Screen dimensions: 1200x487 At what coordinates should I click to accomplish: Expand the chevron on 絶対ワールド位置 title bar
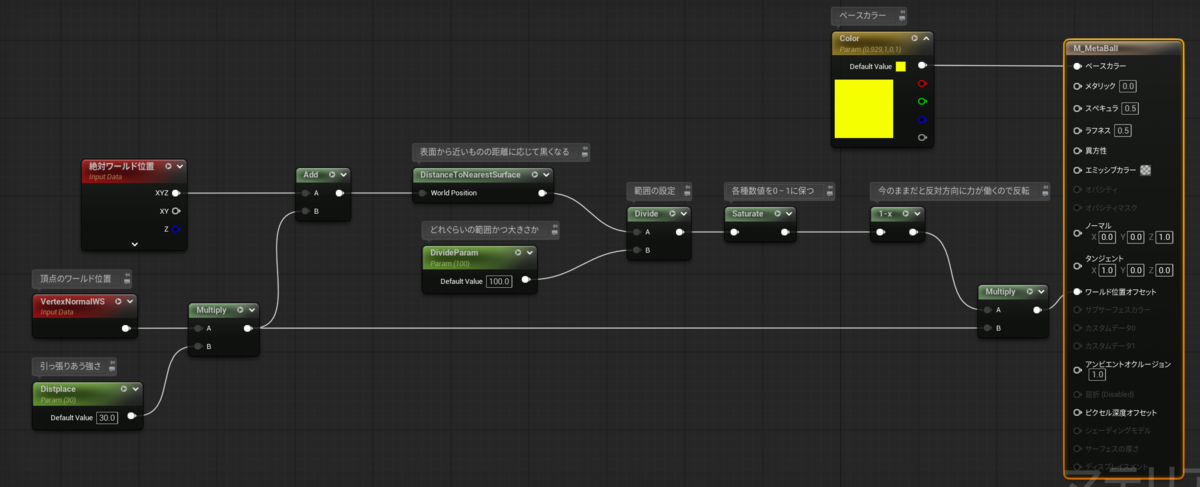tap(180, 167)
